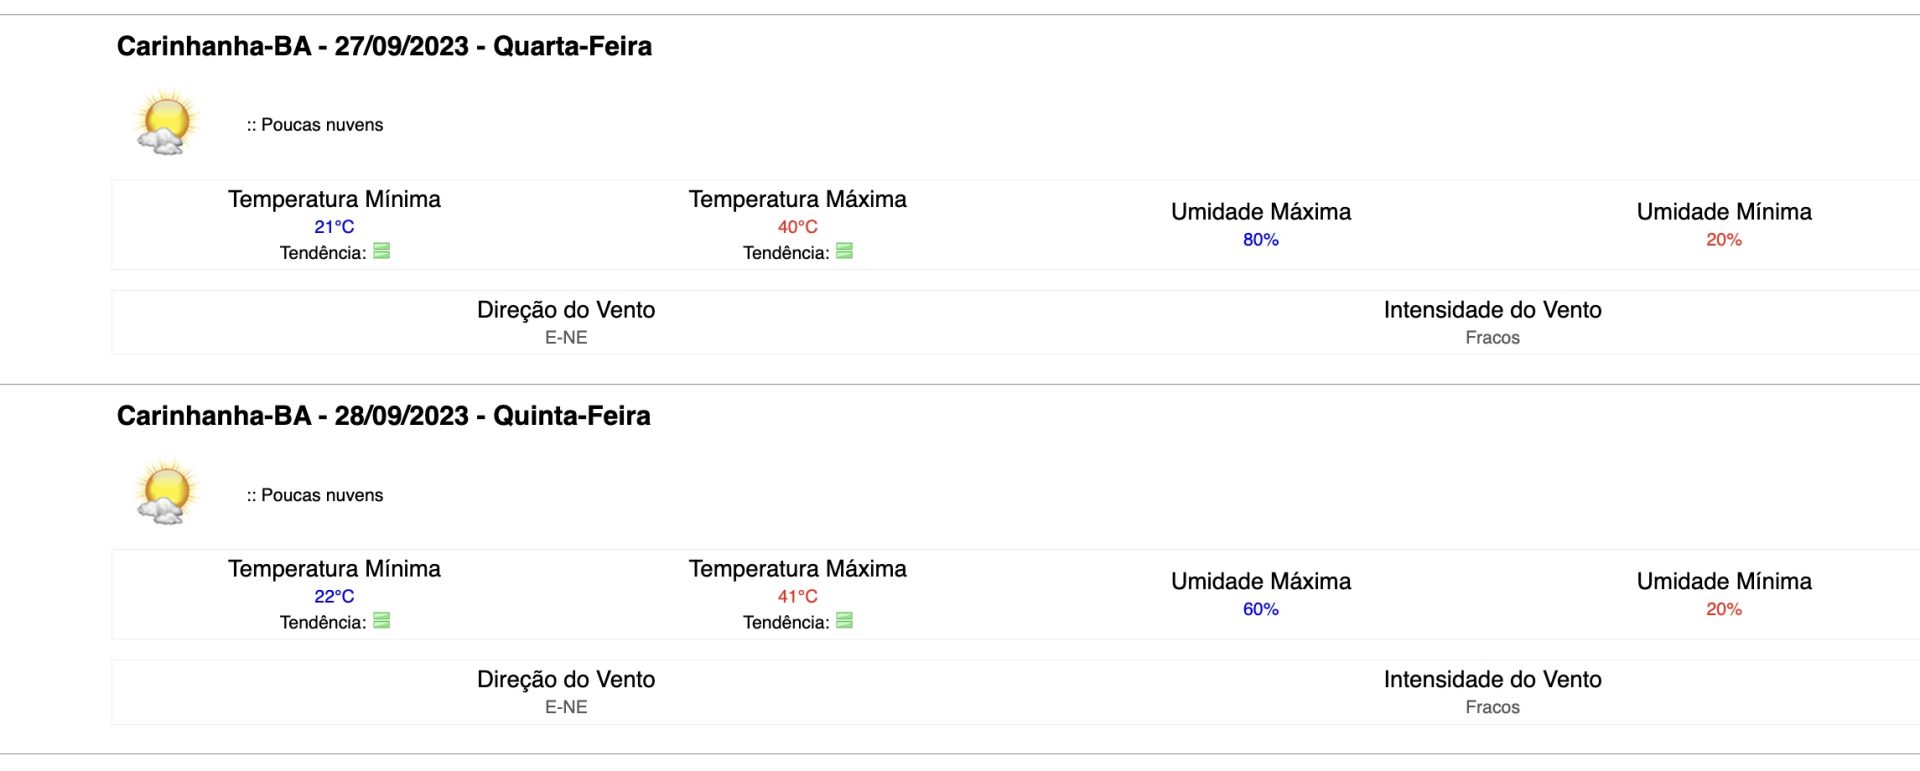Select the Carinhanha-BA 27/09/2023 Quarta-Feira heading
The image size is (1920, 771).
pyautogui.click(x=384, y=46)
